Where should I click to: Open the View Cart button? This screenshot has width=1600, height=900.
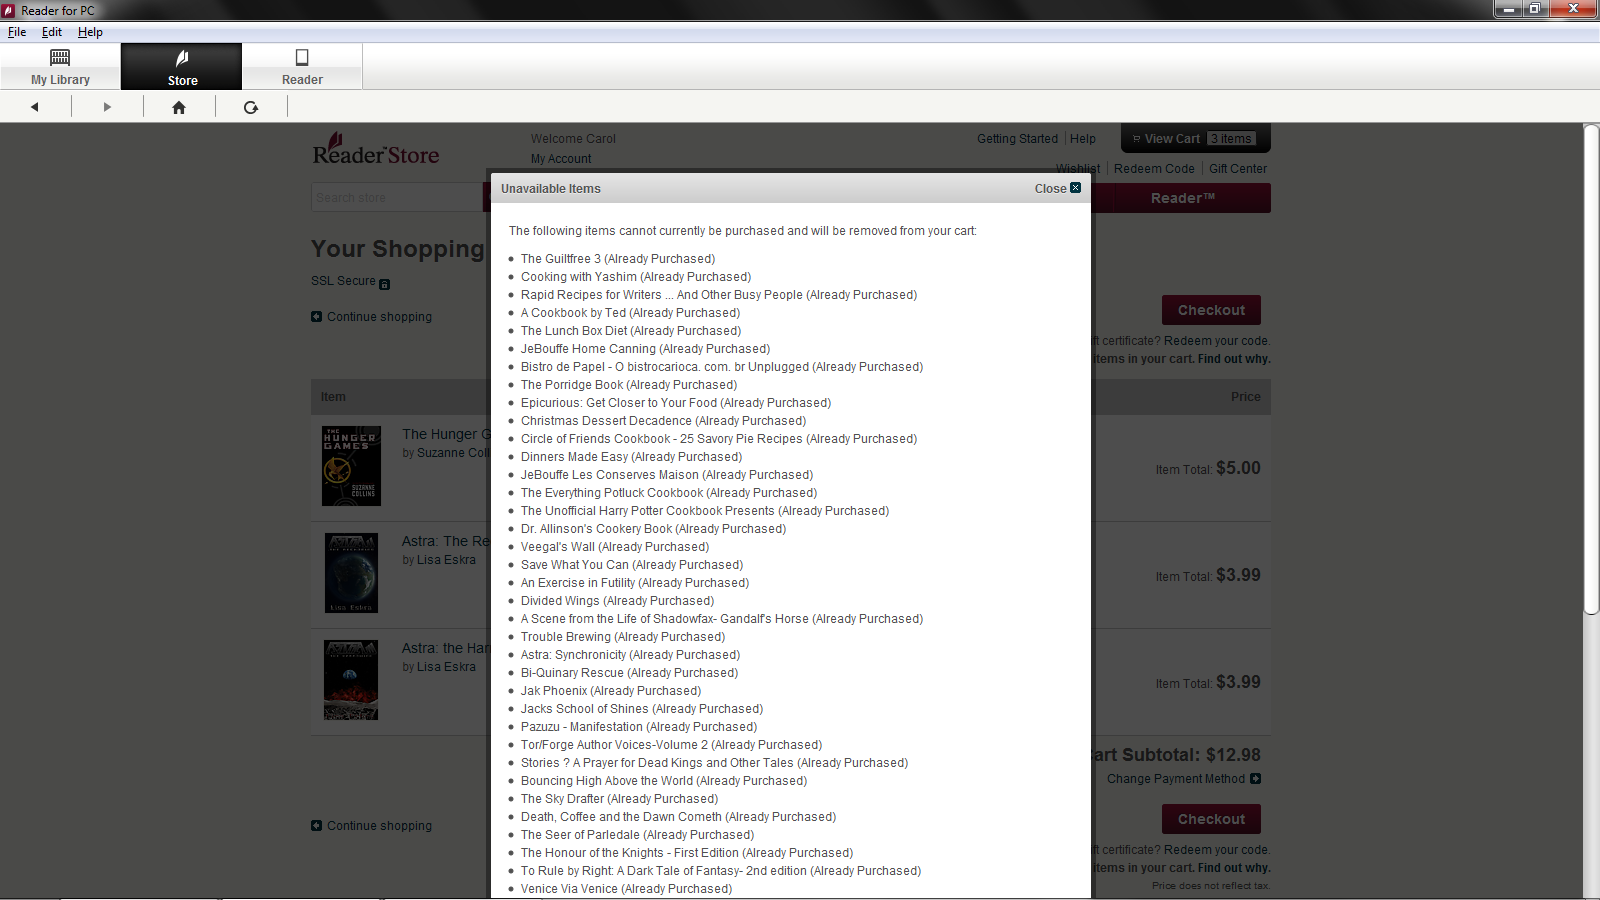1195,139
